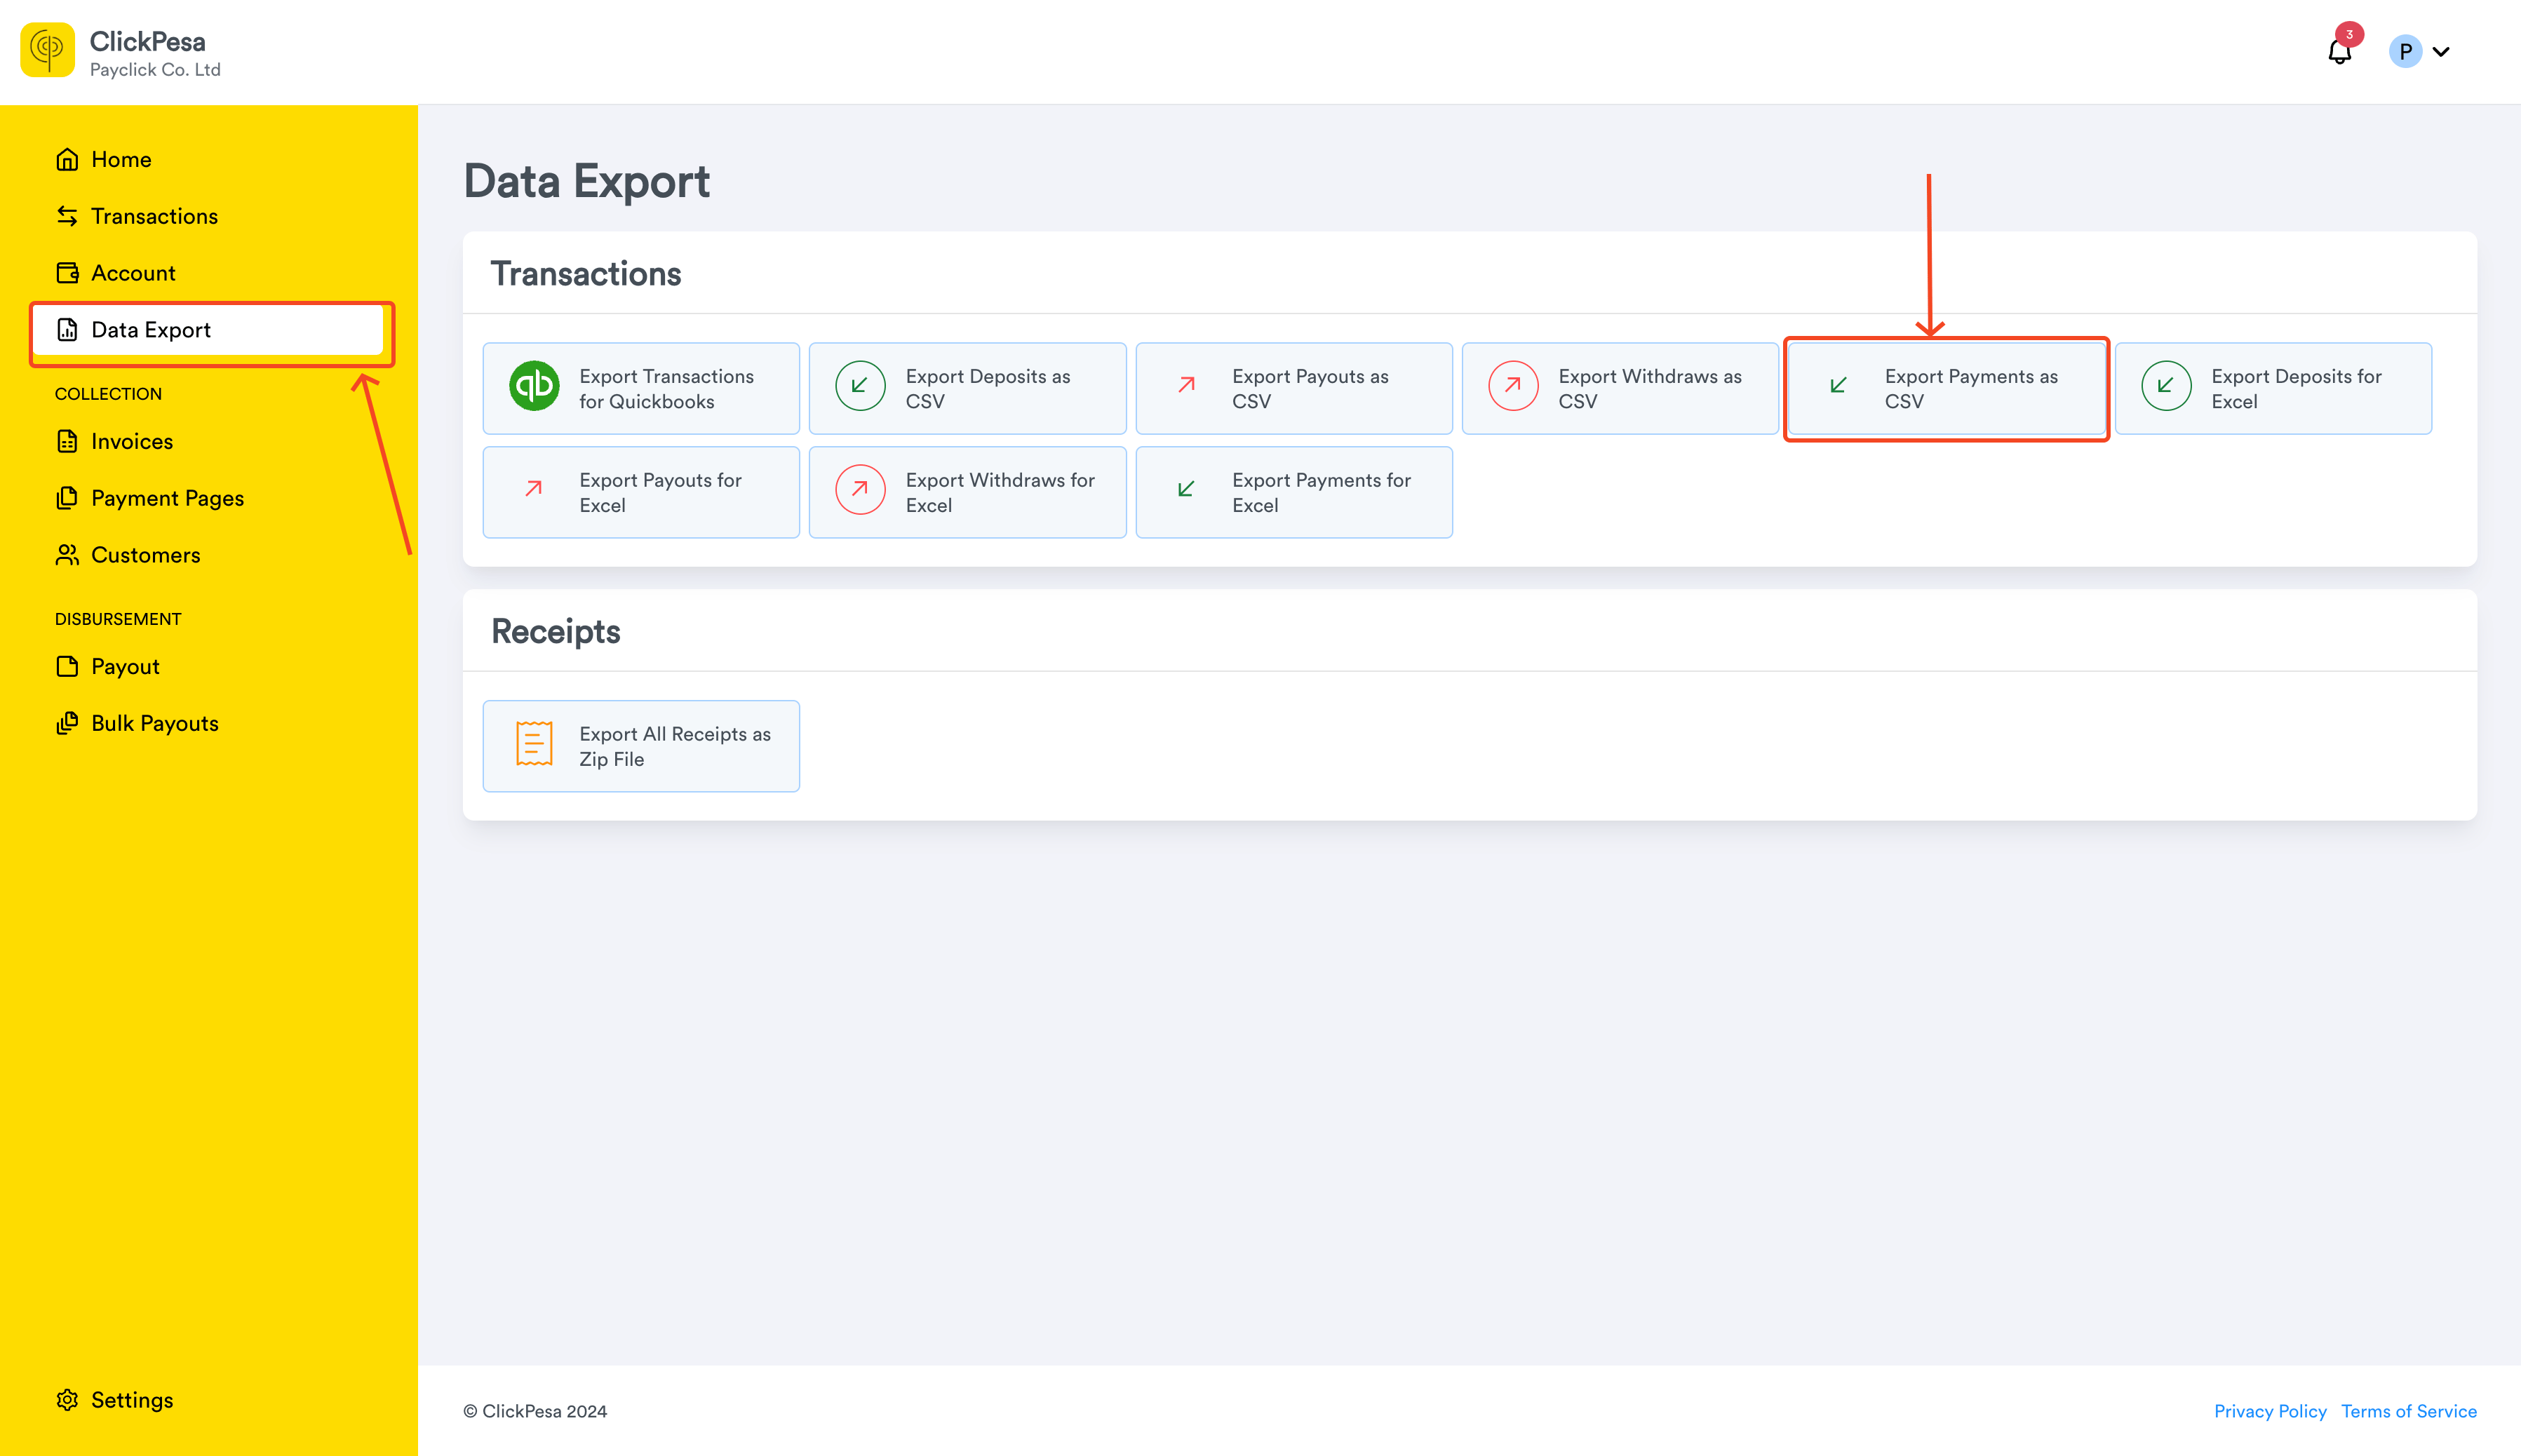The image size is (2521, 1456).
Task: Open Payment Pages menu item
Action: pyautogui.click(x=207, y=498)
